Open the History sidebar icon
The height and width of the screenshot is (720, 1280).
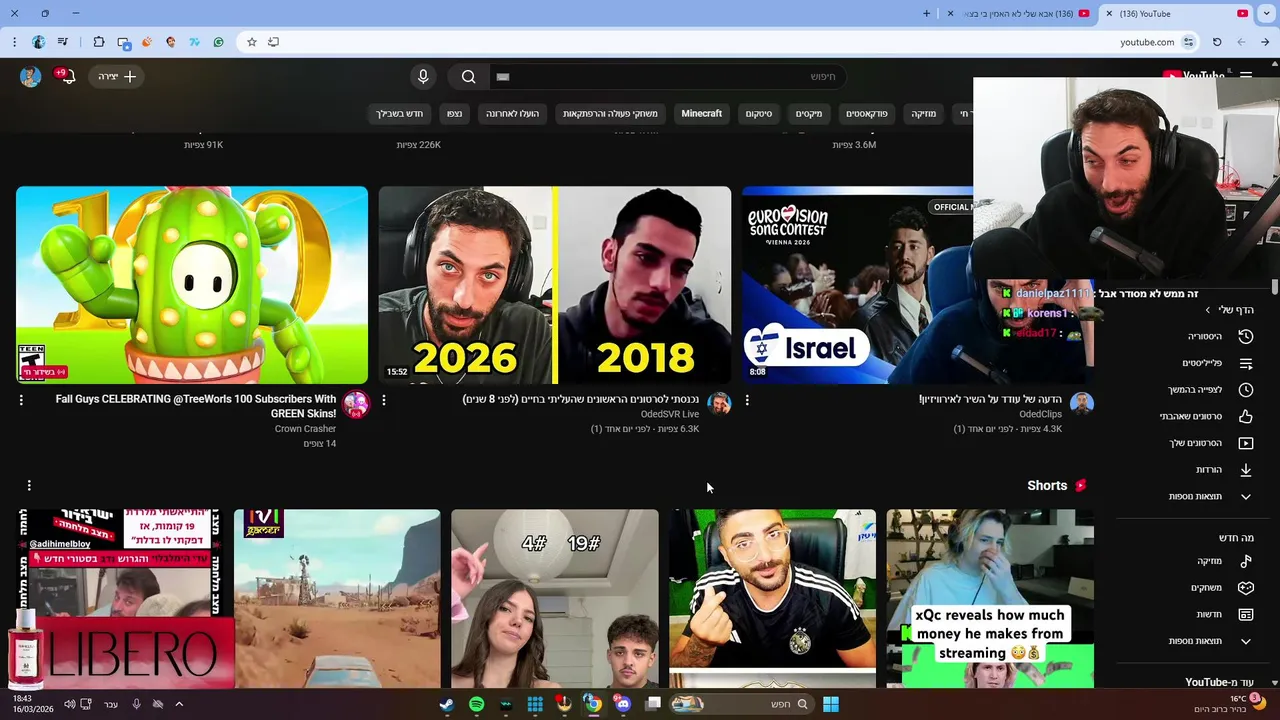pos(1246,336)
